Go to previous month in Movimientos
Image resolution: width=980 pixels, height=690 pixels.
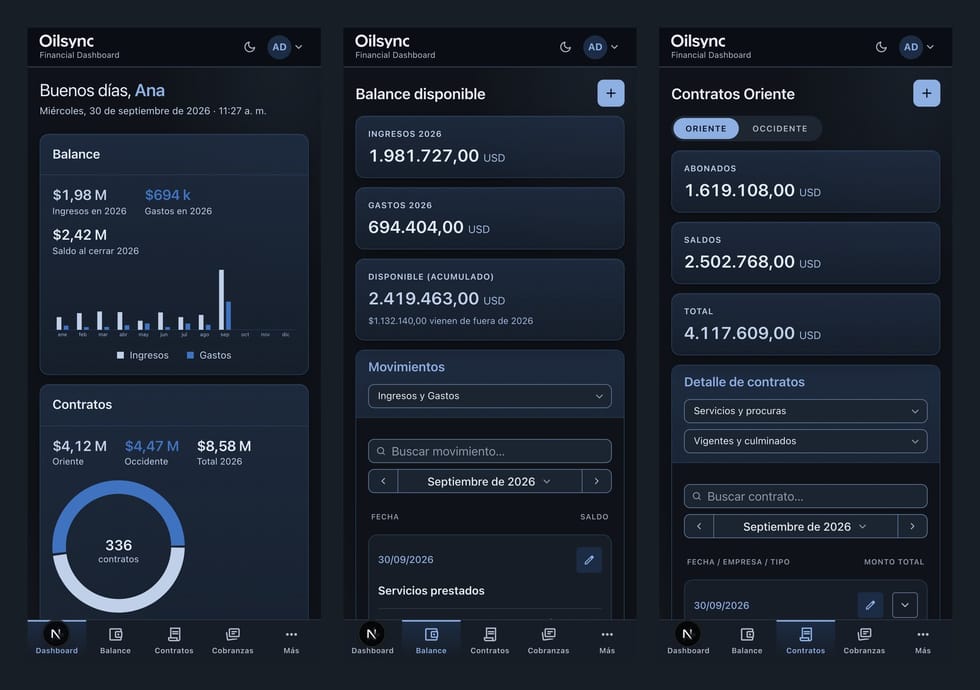tap(383, 481)
